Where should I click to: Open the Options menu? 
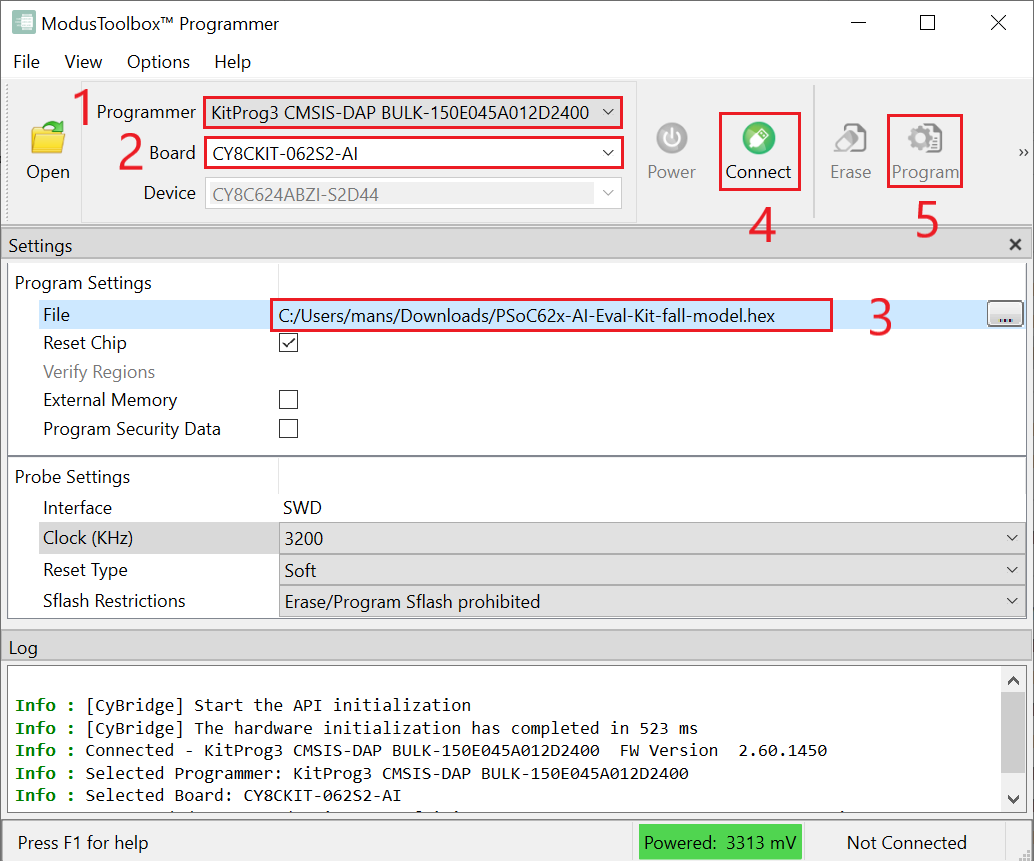tap(158, 62)
